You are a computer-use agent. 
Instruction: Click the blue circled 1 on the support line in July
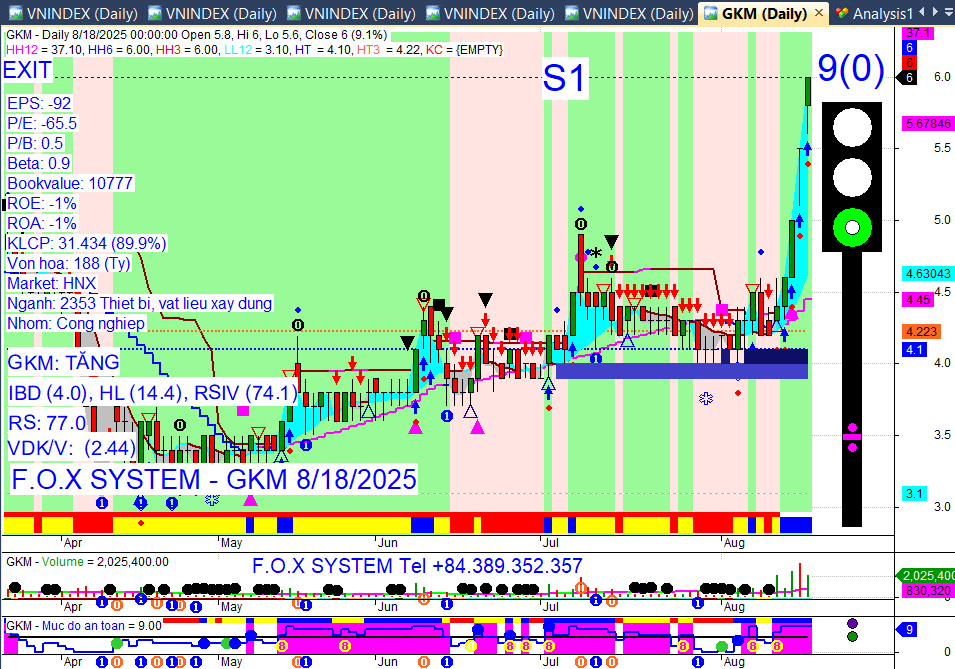pos(596,358)
